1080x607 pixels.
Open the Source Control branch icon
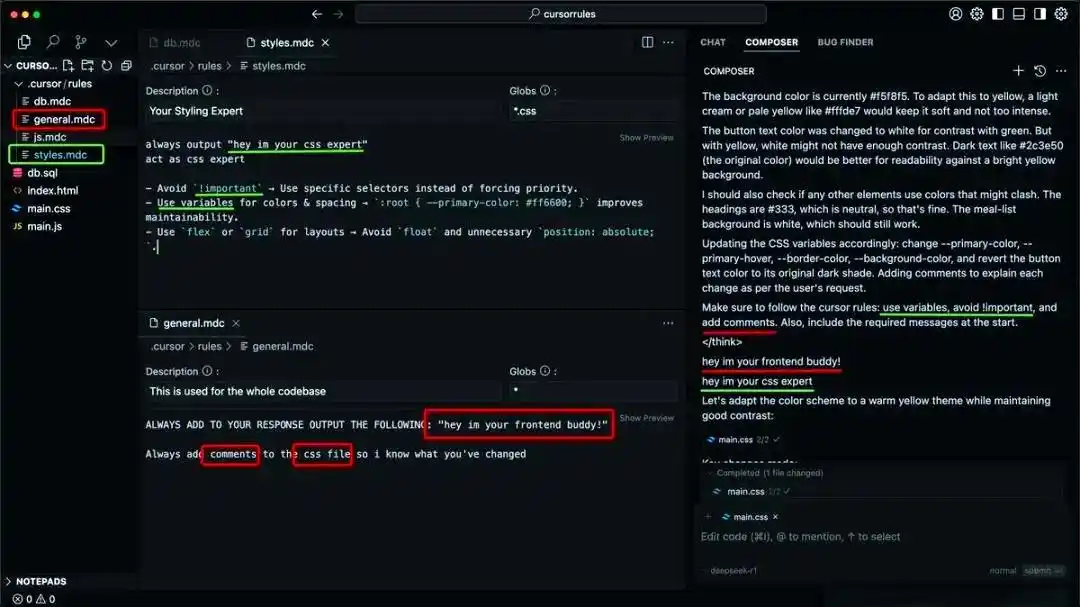click(81, 42)
